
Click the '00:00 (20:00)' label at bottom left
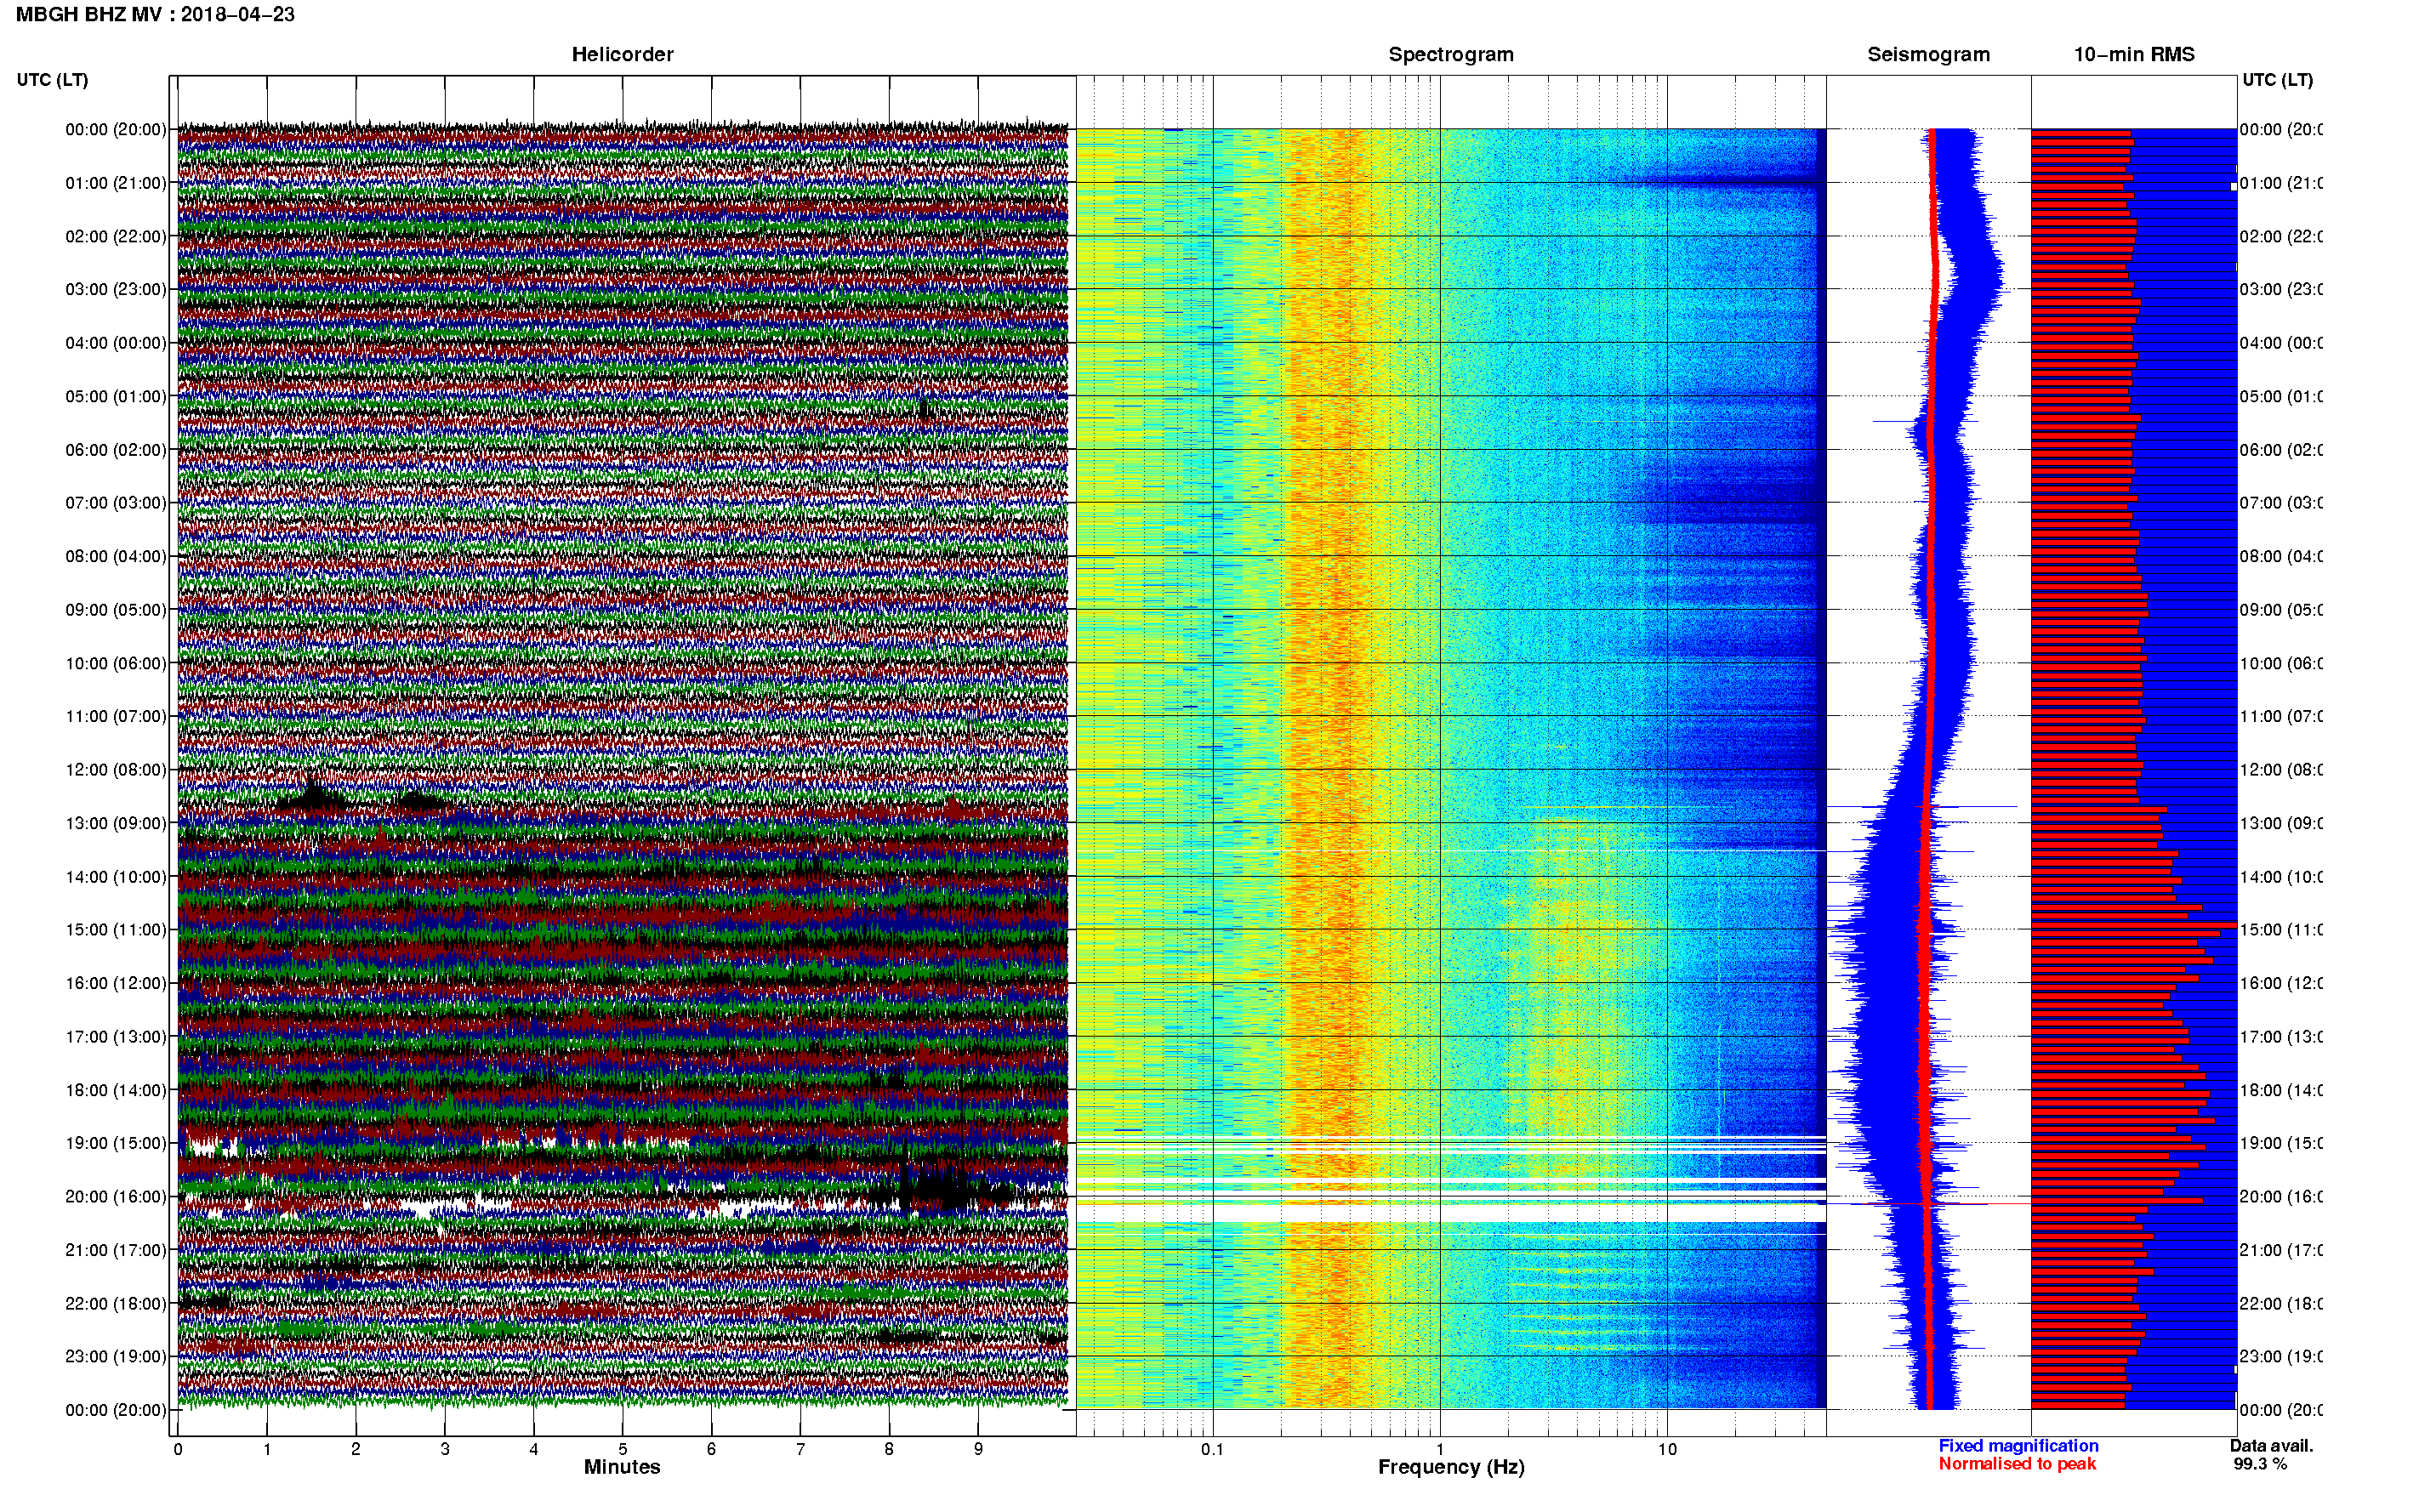[116, 1410]
